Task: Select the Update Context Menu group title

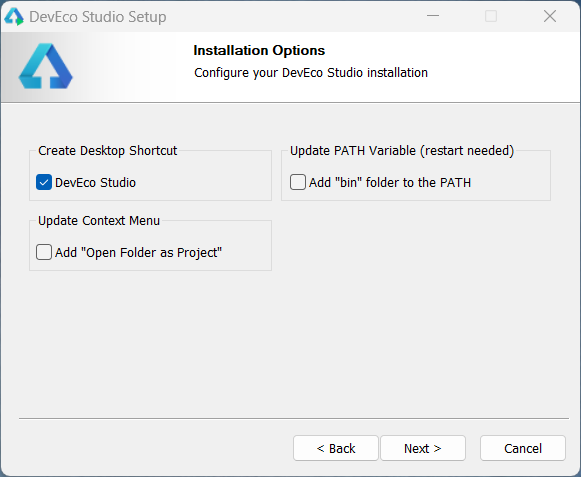Action: (99, 221)
